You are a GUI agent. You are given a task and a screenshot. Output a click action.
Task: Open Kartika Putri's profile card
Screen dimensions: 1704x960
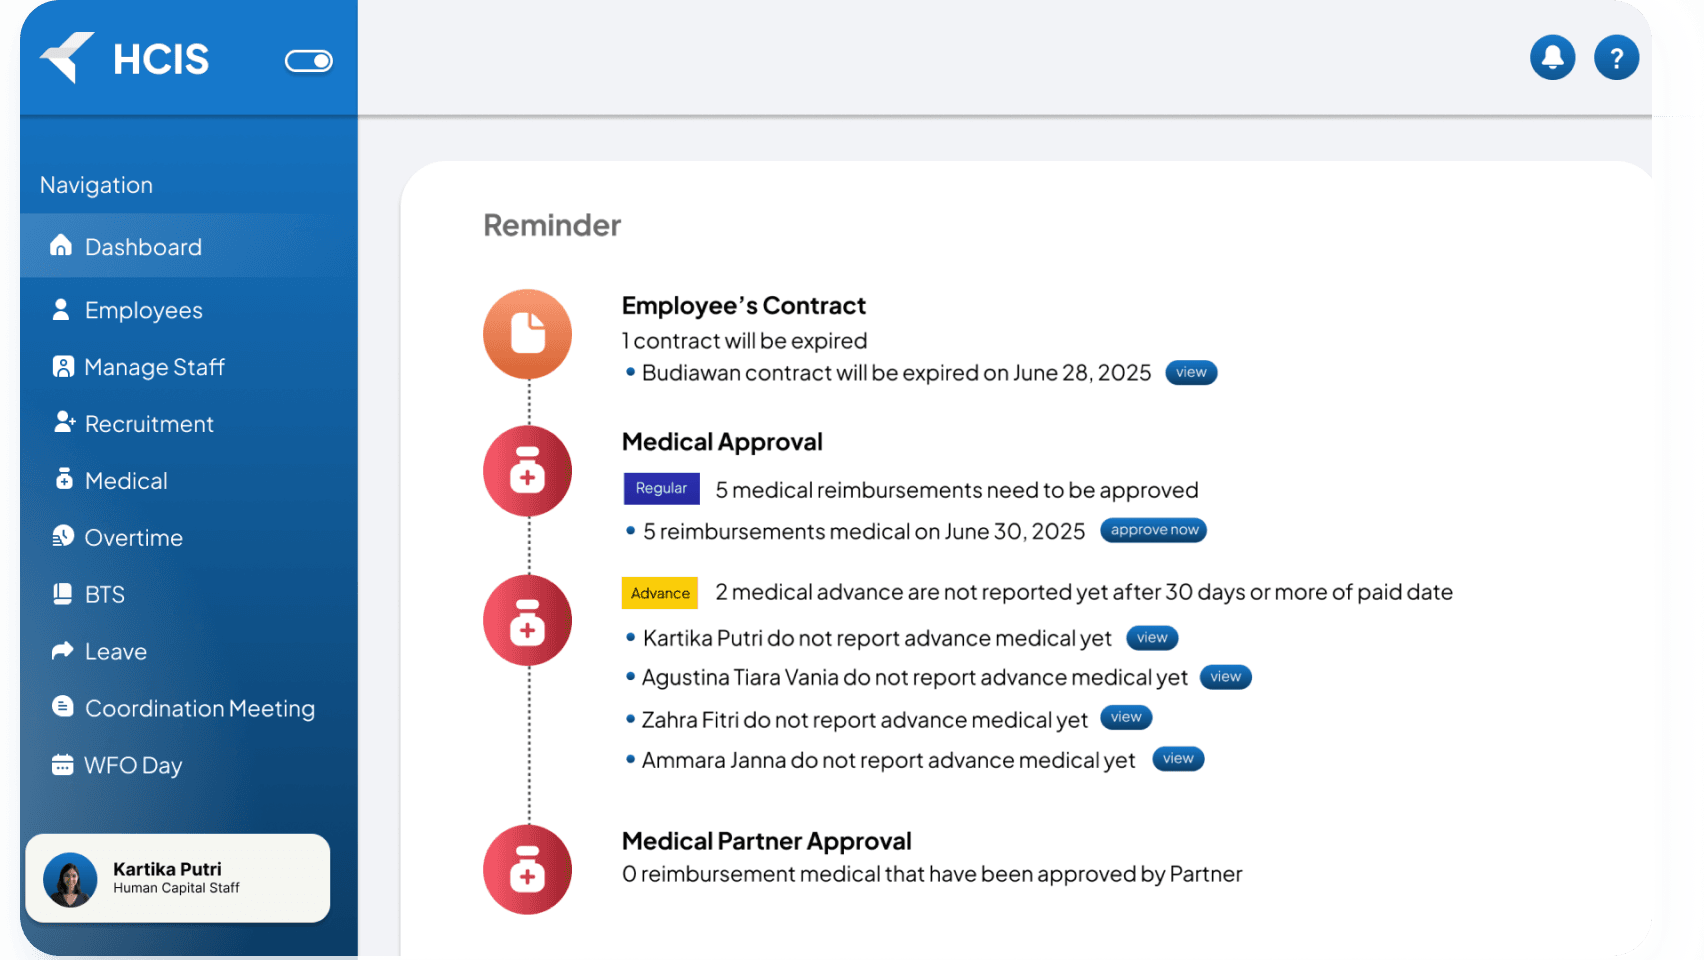177,878
